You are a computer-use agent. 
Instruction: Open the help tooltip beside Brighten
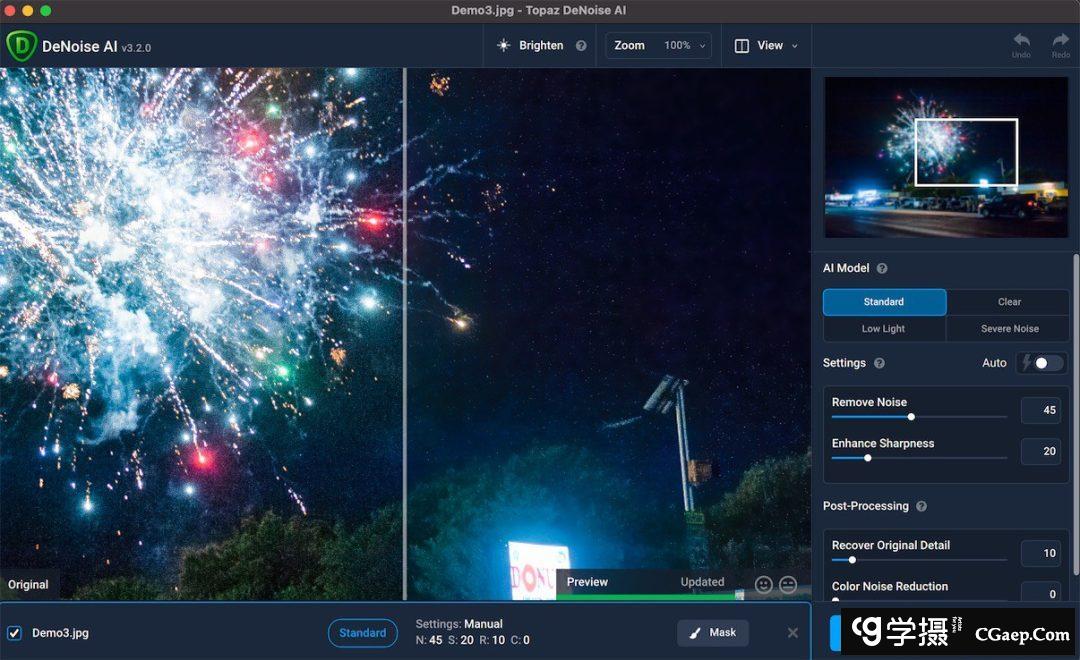[x=581, y=46]
